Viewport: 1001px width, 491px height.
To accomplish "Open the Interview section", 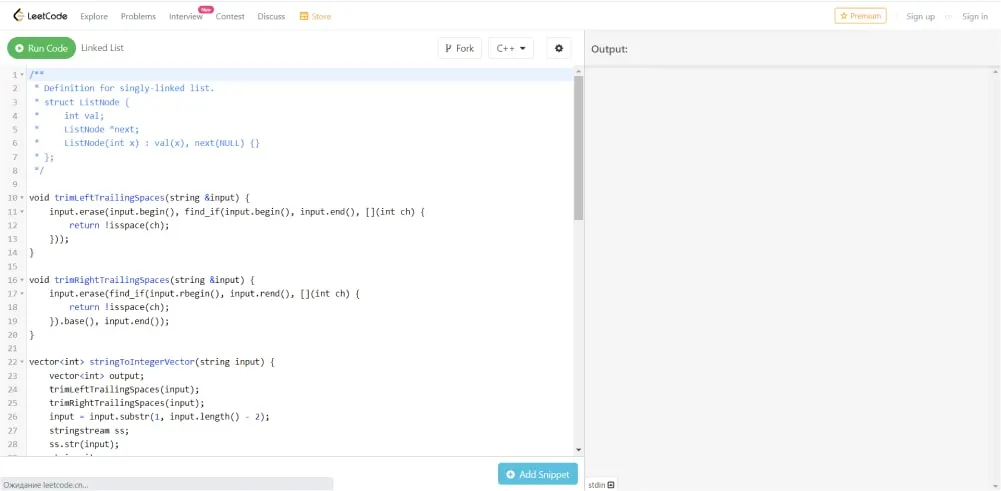I will 185,17.
